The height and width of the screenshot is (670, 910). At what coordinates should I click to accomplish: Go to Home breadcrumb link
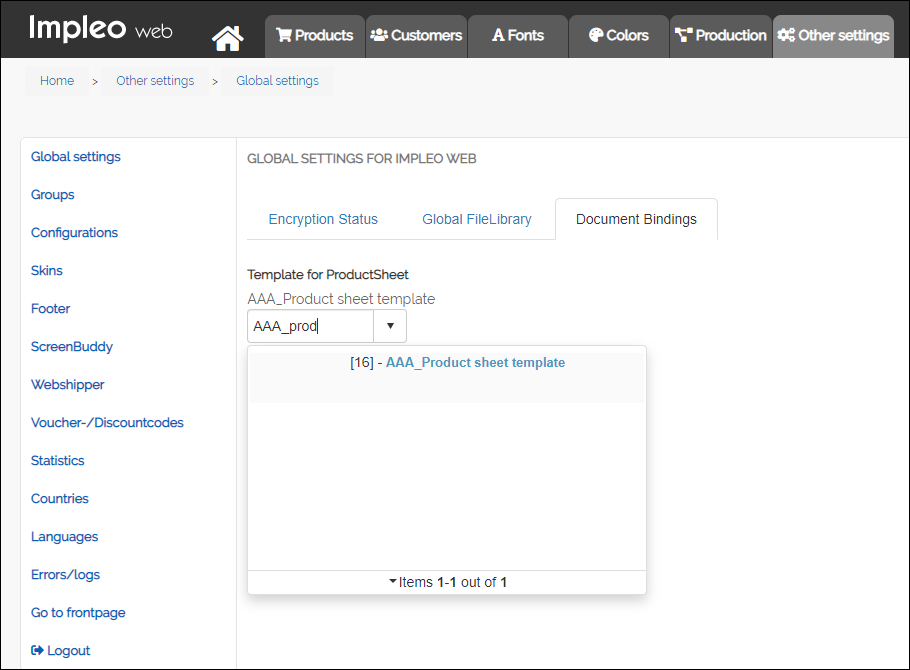57,81
